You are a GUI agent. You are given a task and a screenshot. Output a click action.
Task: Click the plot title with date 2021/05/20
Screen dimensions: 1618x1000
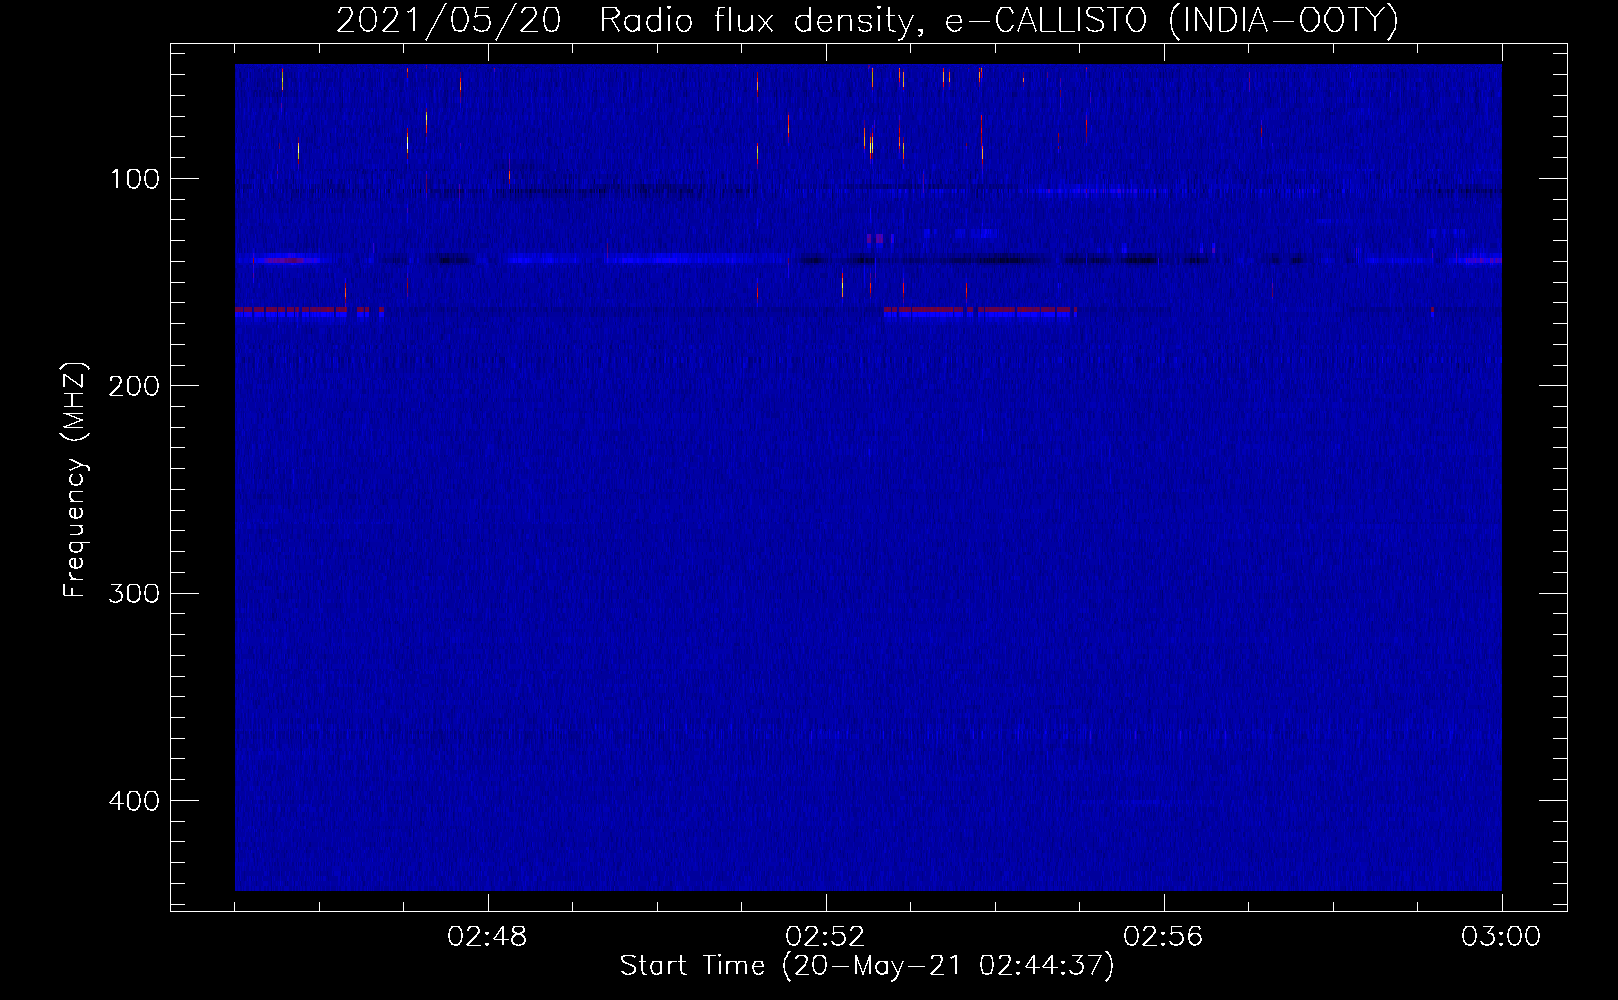pos(867,20)
